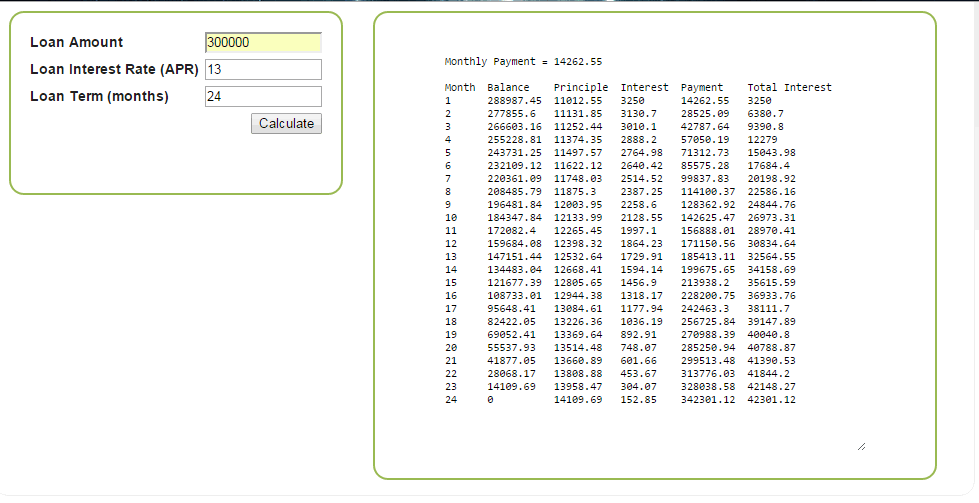Click interest value 2888.2
The width and height of the screenshot is (979, 503).
(x=639, y=140)
